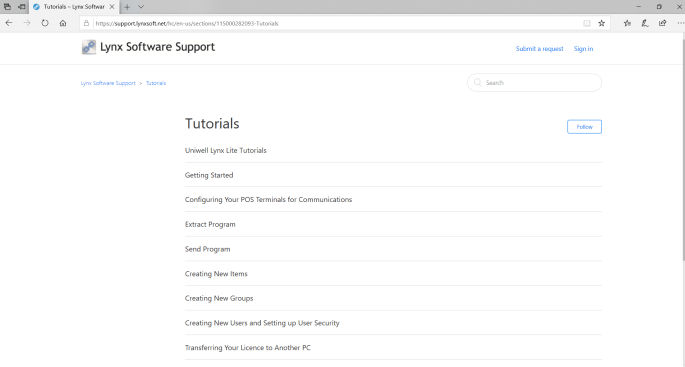Minimize the browser window
Image resolution: width=685 pixels, height=367 pixels.
638,7
